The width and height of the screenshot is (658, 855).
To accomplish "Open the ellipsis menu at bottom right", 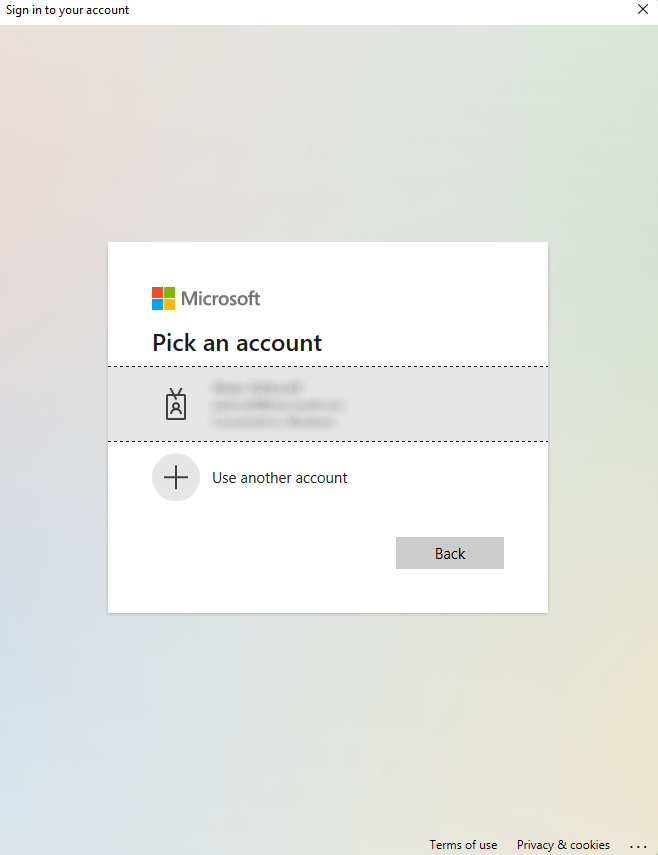I will coord(638,845).
